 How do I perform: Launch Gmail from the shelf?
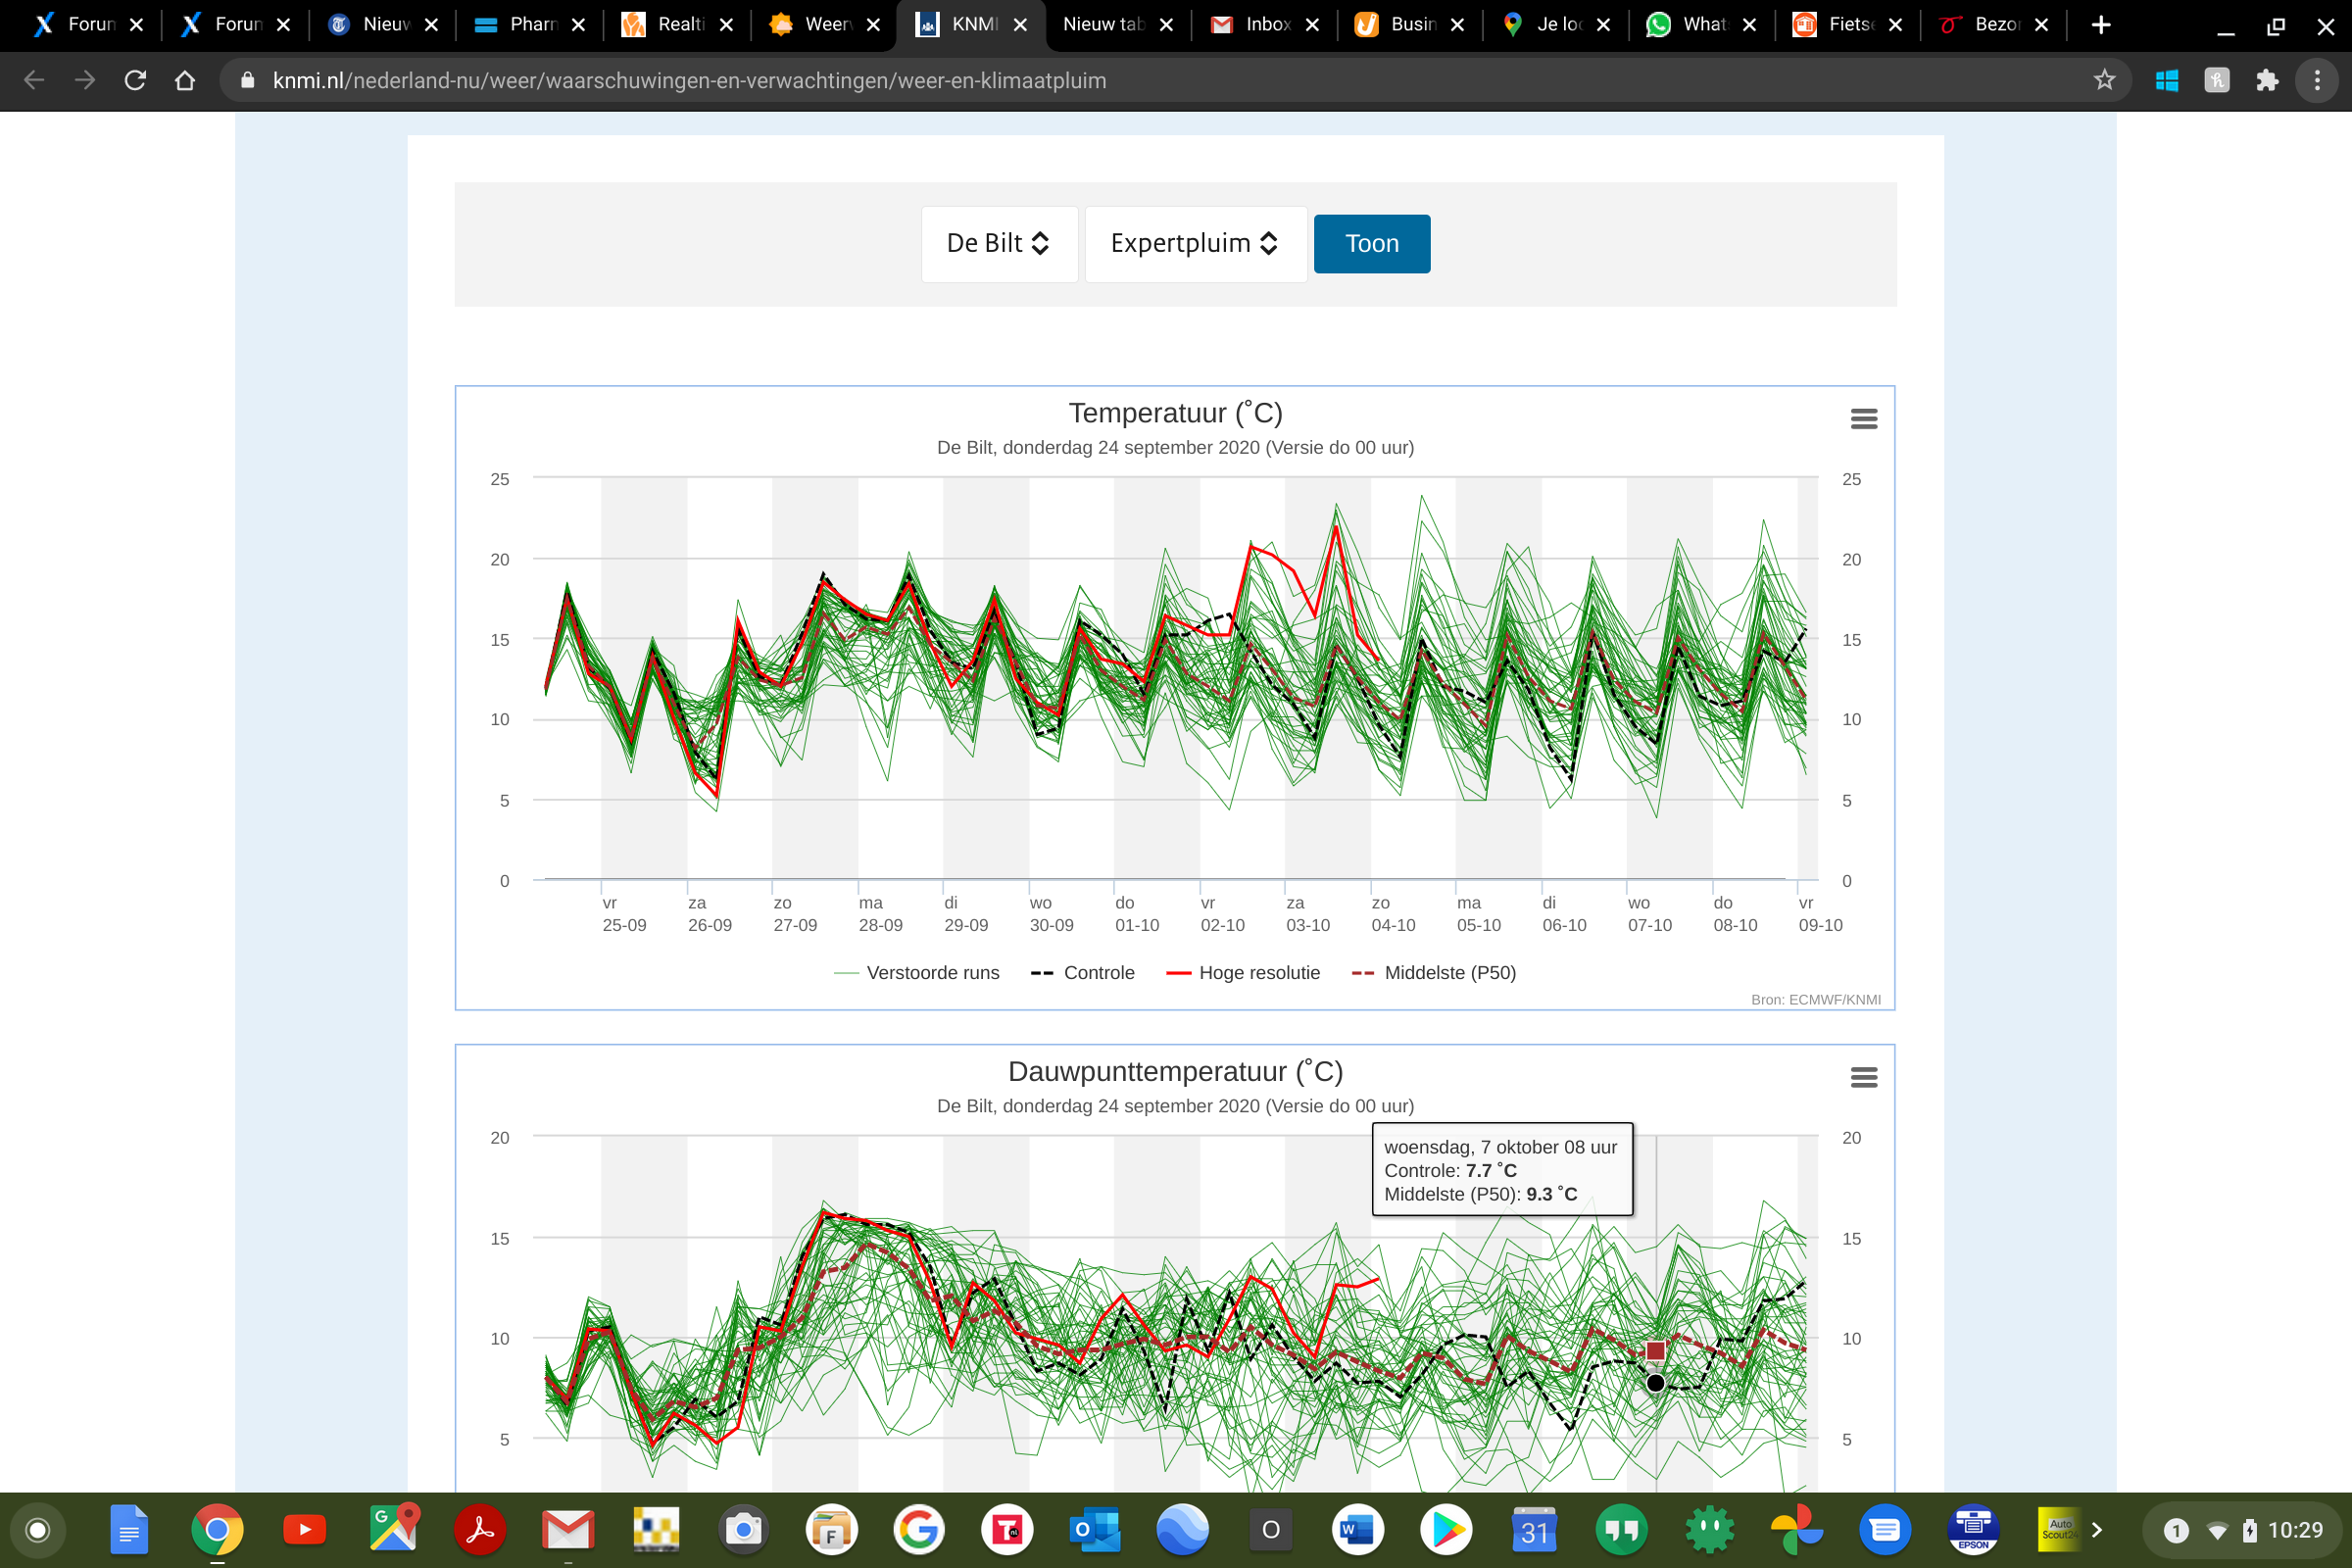568,1529
